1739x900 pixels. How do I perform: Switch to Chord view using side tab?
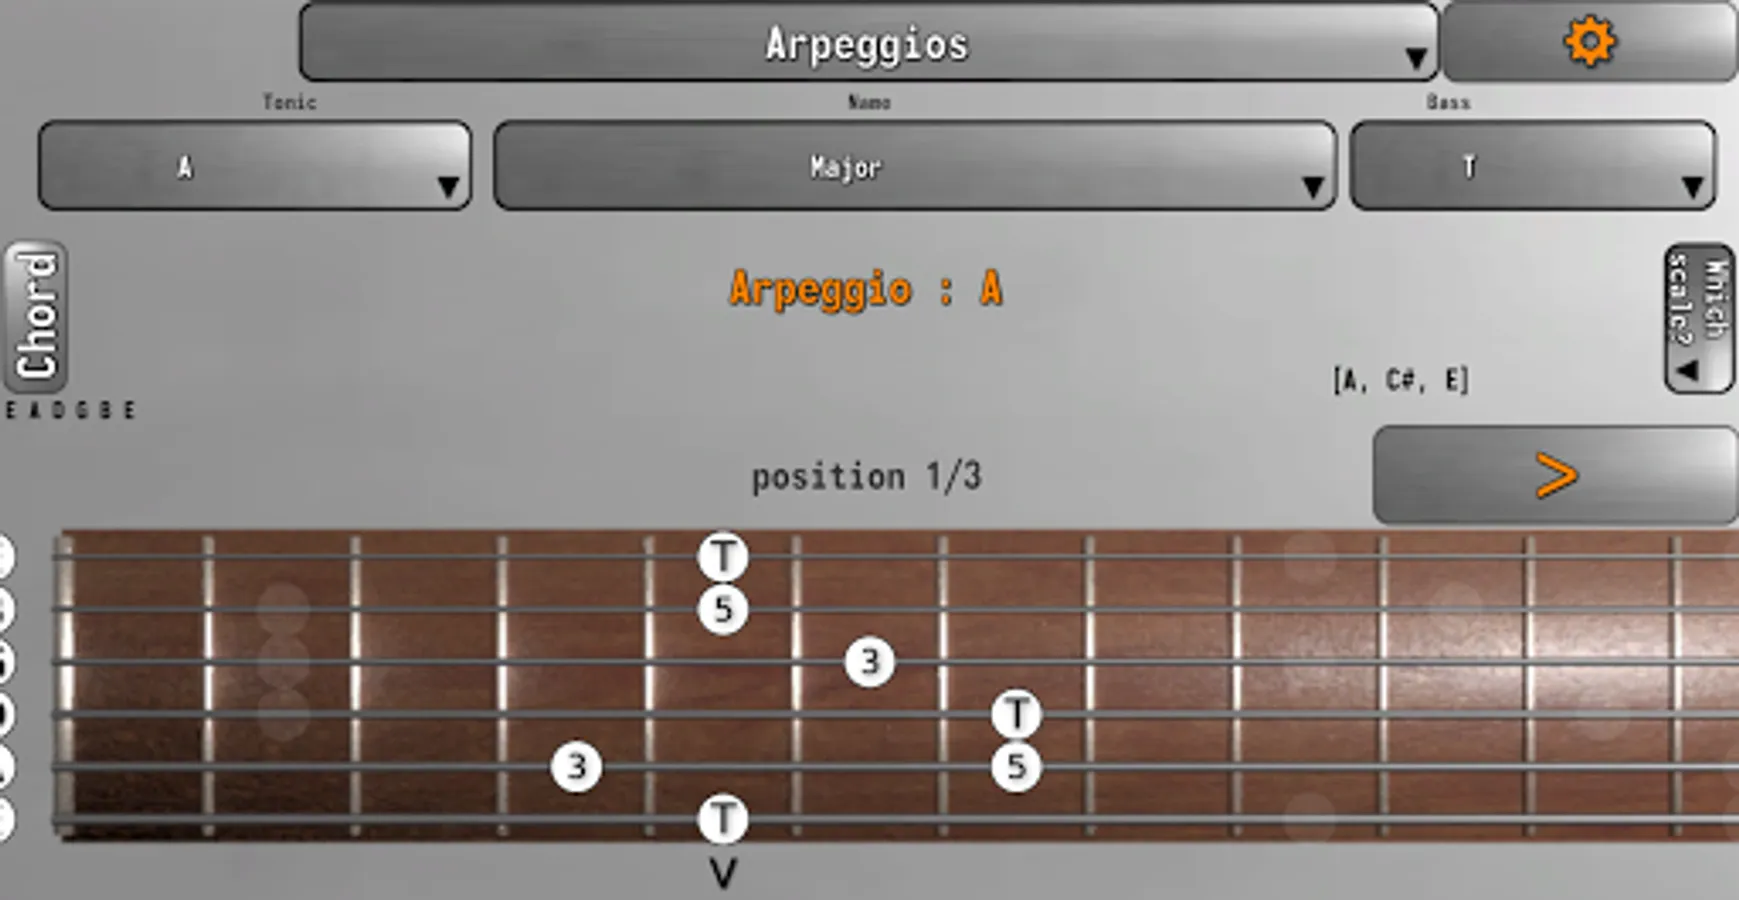[x=36, y=316]
